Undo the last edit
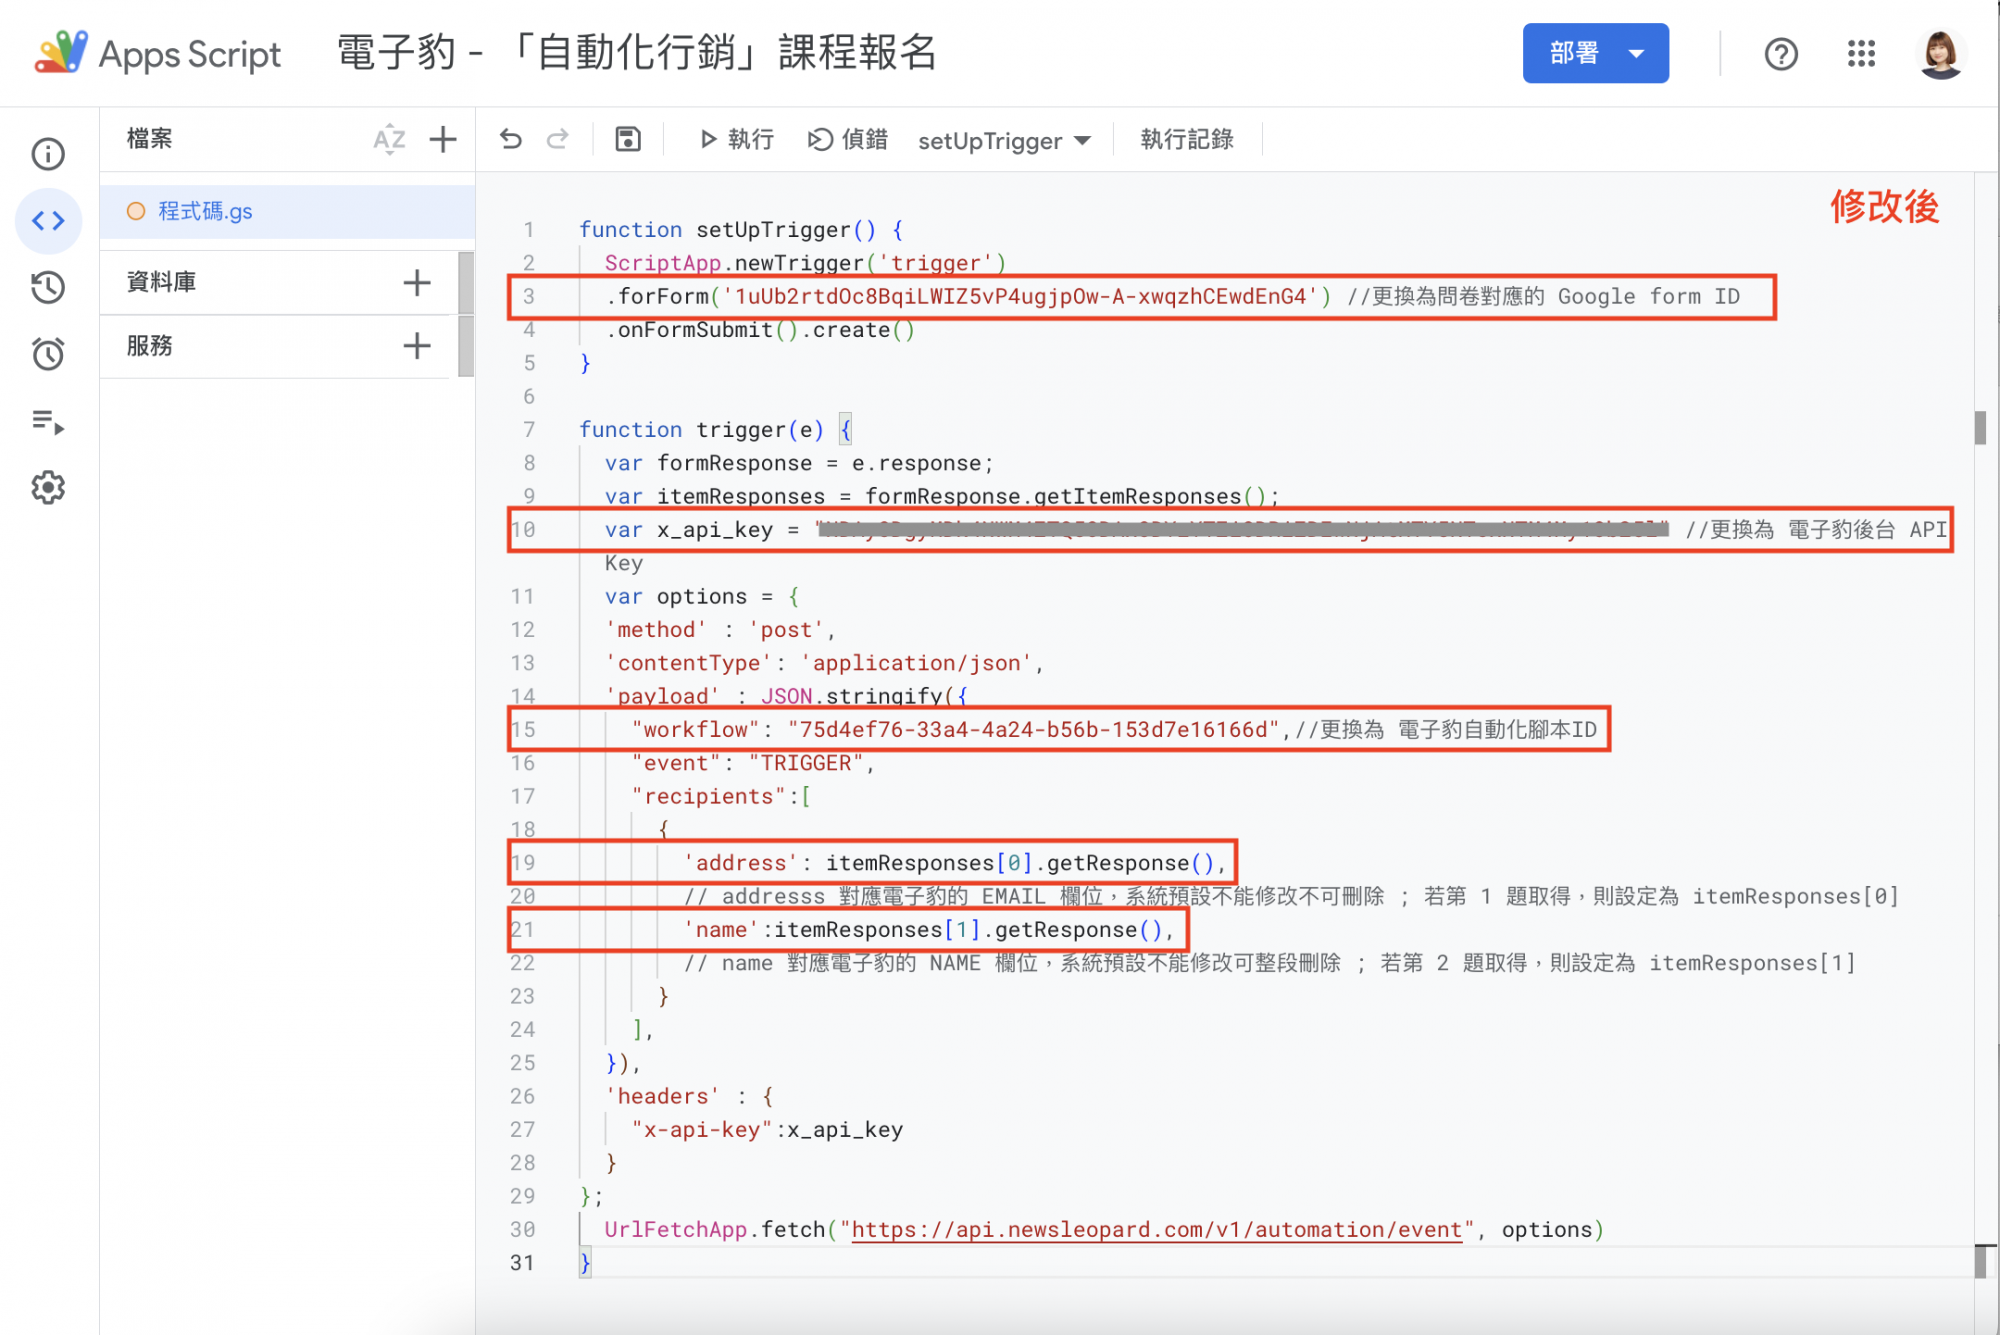The height and width of the screenshot is (1335, 2000). 511,139
